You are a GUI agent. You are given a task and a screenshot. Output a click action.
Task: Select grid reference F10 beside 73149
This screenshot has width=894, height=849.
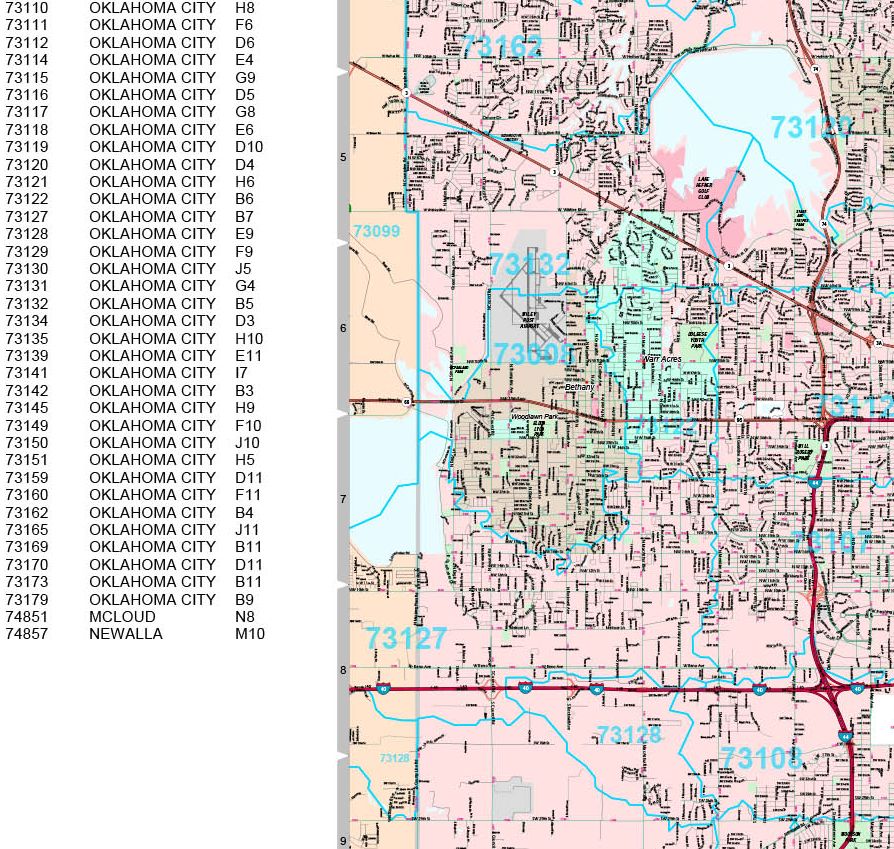click(248, 425)
